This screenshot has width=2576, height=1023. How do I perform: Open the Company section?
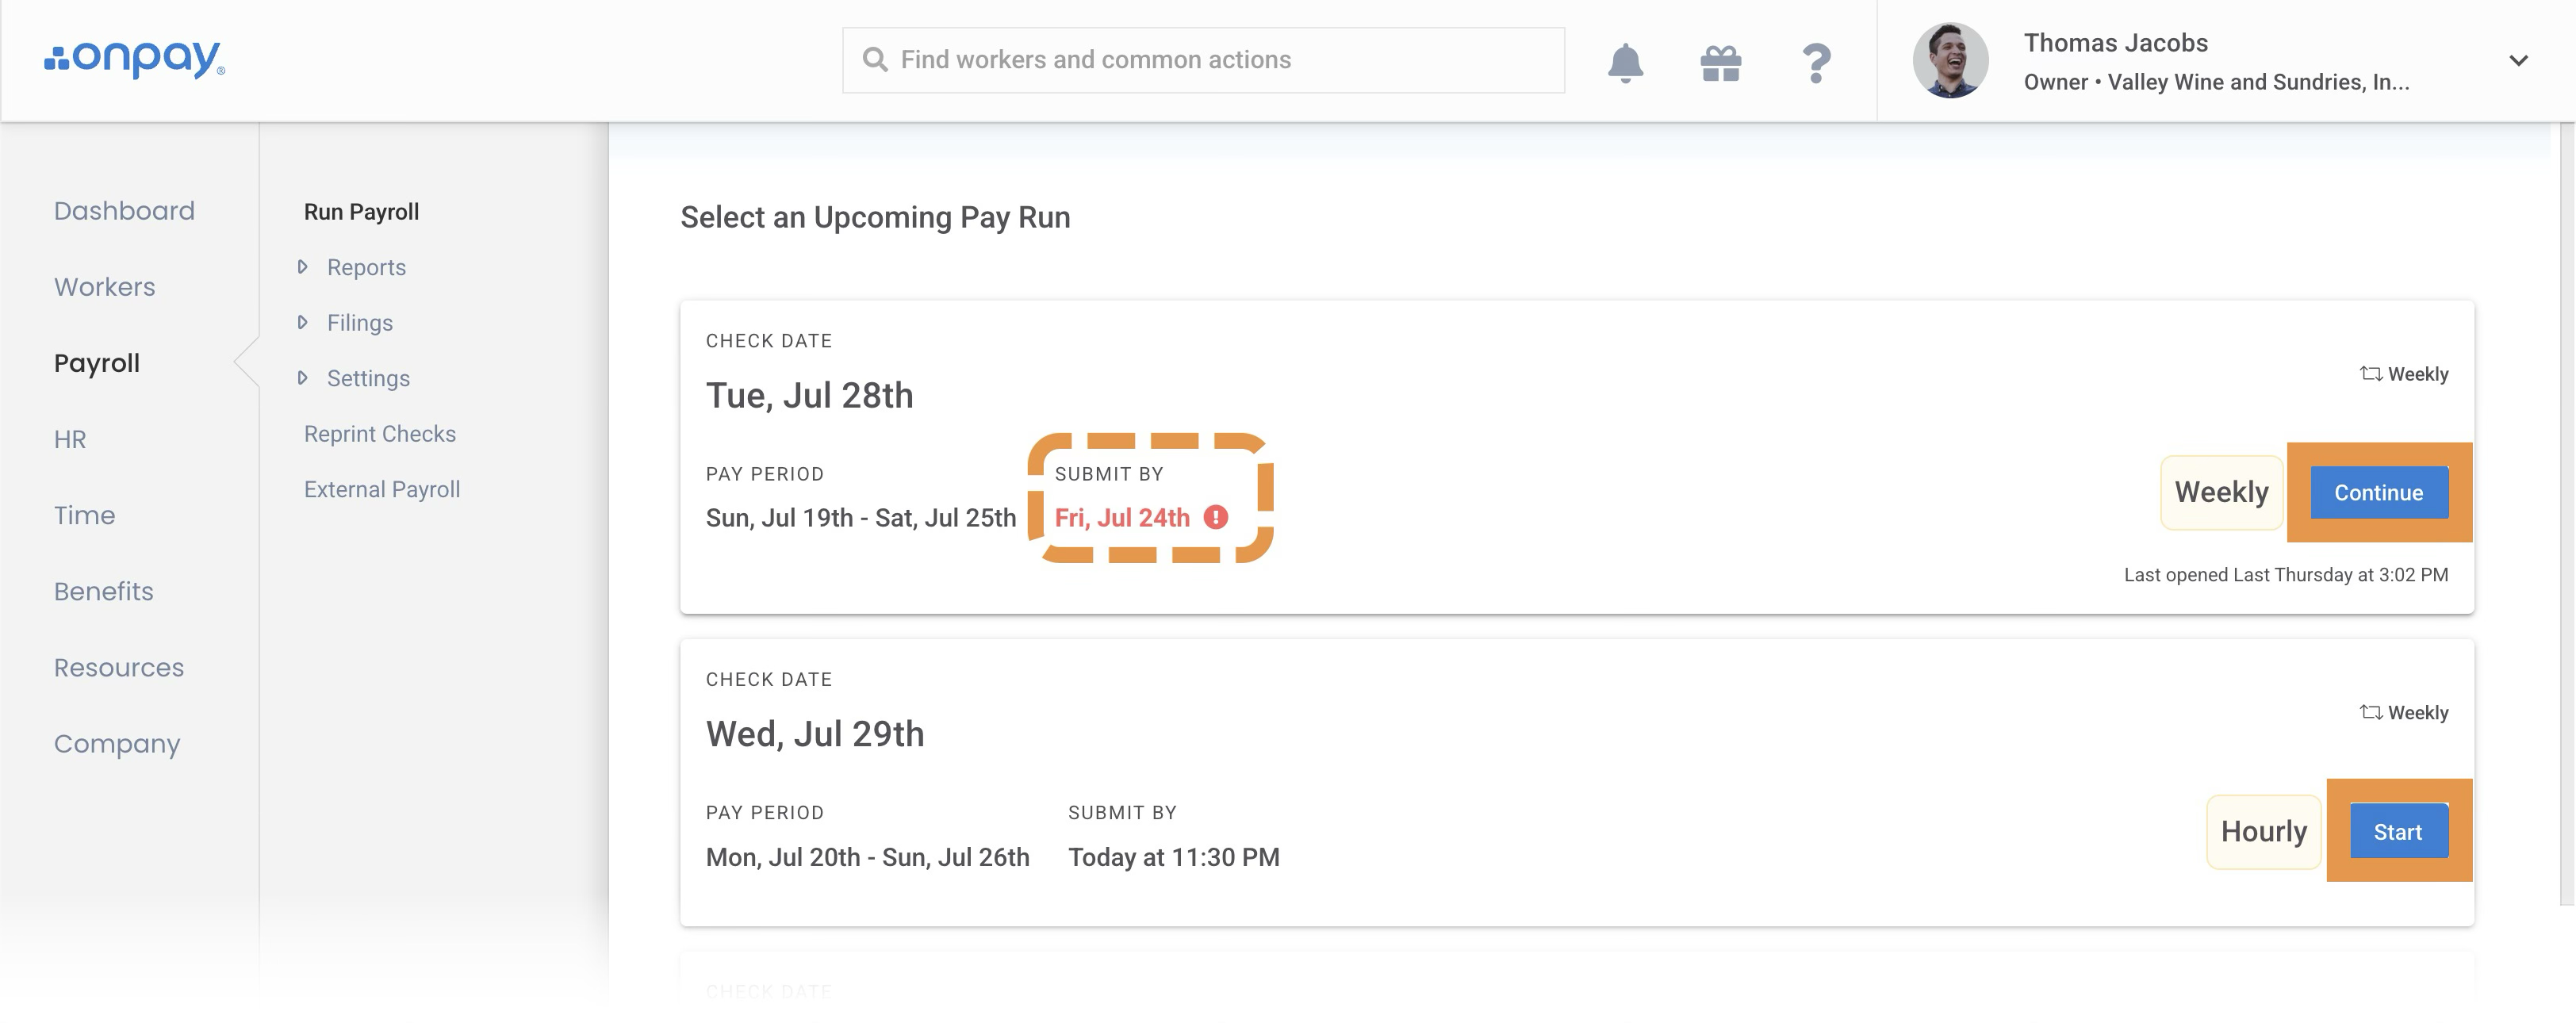pyautogui.click(x=117, y=744)
